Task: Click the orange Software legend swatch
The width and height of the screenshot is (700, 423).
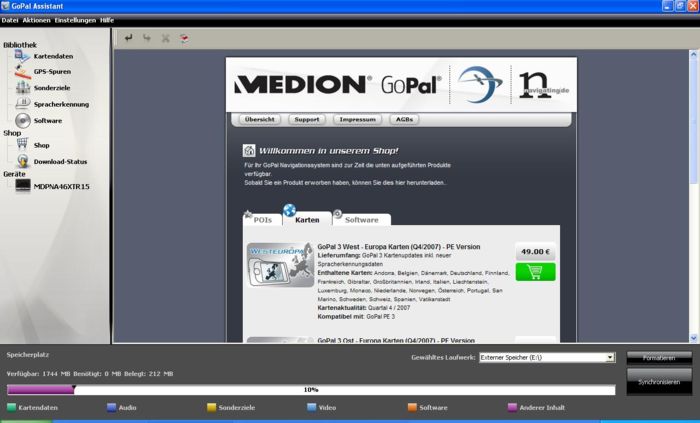Action: pos(412,407)
